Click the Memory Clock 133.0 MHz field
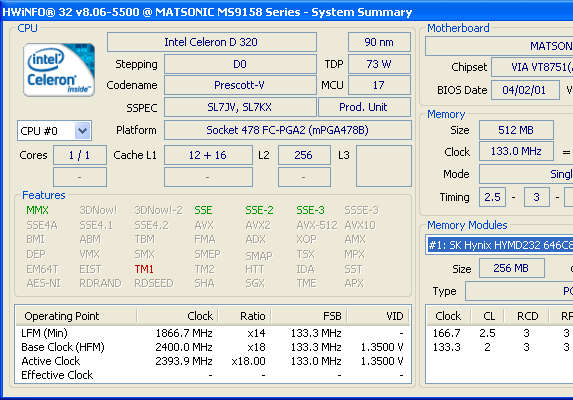The height and width of the screenshot is (400, 573). (x=516, y=151)
